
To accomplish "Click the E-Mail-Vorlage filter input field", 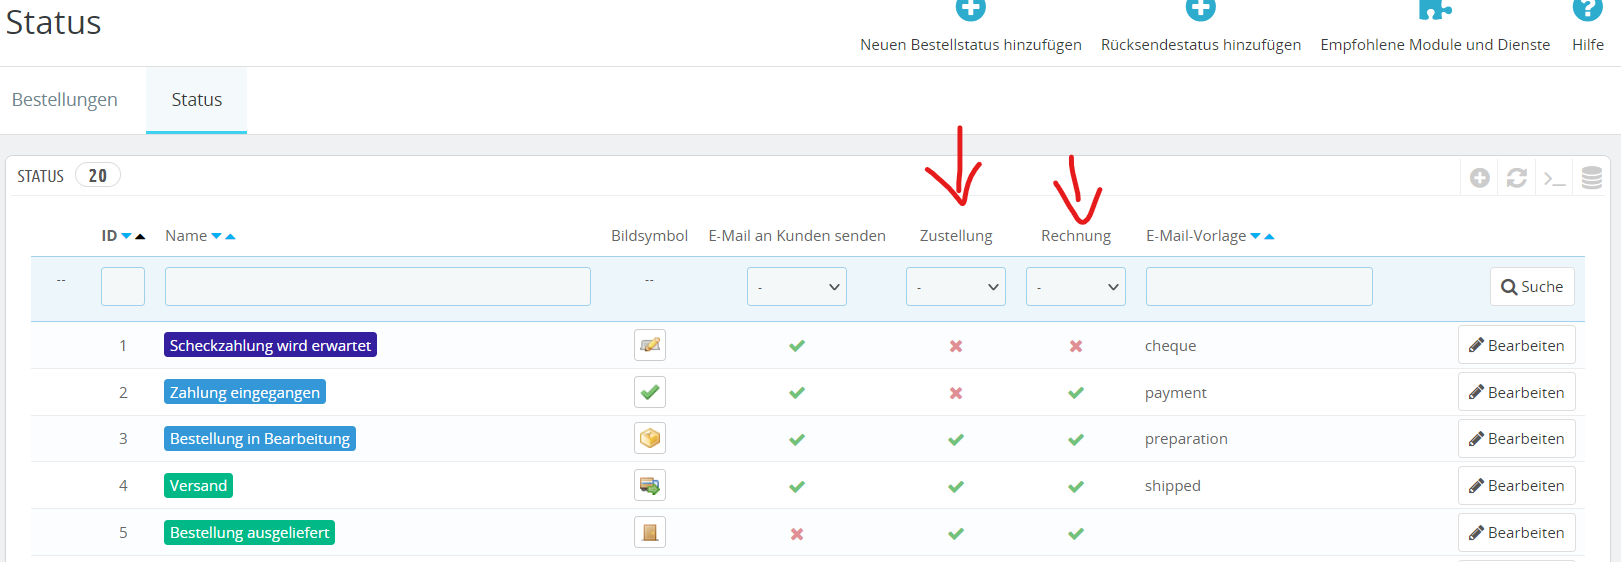I will [x=1259, y=287].
